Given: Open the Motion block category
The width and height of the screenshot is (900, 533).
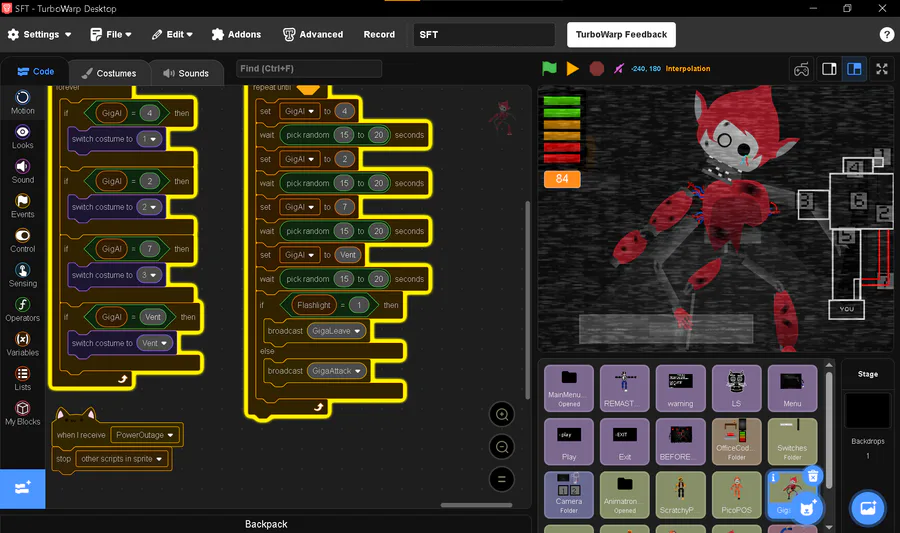Looking at the screenshot, I should 22,103.
